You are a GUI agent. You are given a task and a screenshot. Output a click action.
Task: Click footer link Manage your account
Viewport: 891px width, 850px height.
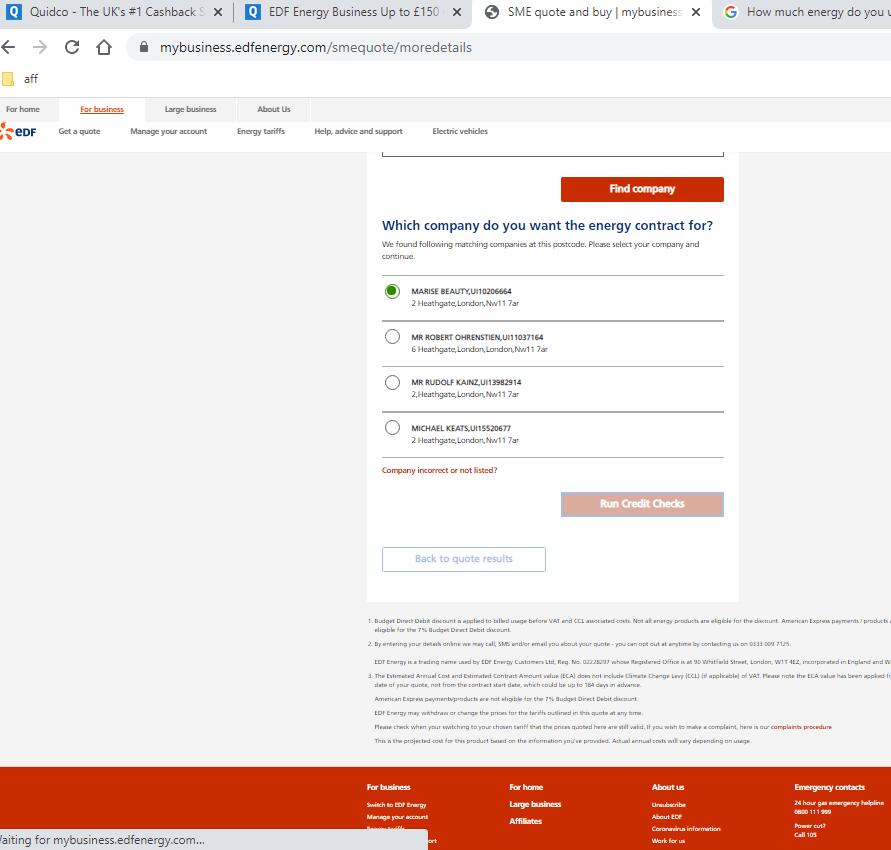397,817
